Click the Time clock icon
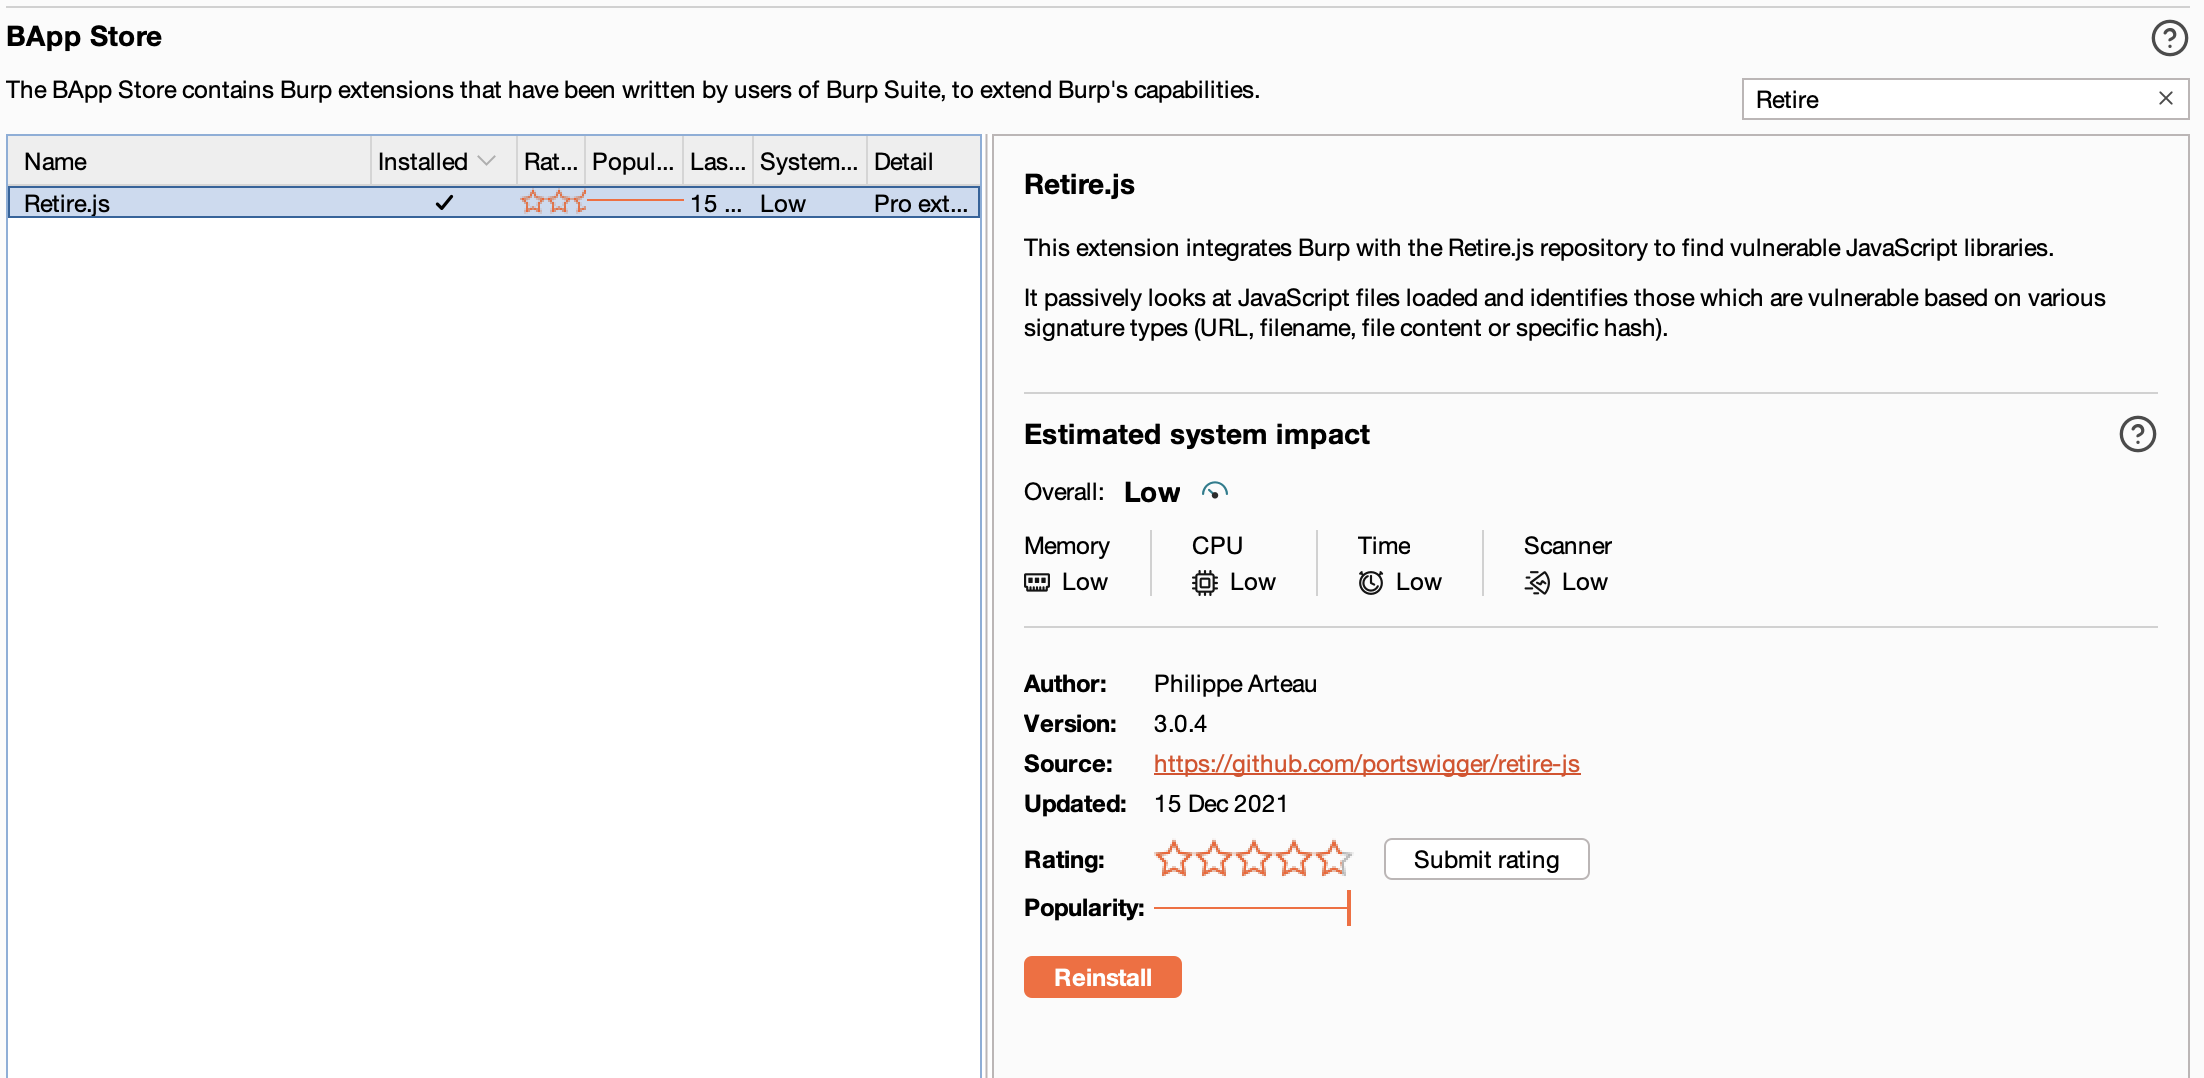Viewport: 2204px width, 1078px height. (x=1370, y=582)
